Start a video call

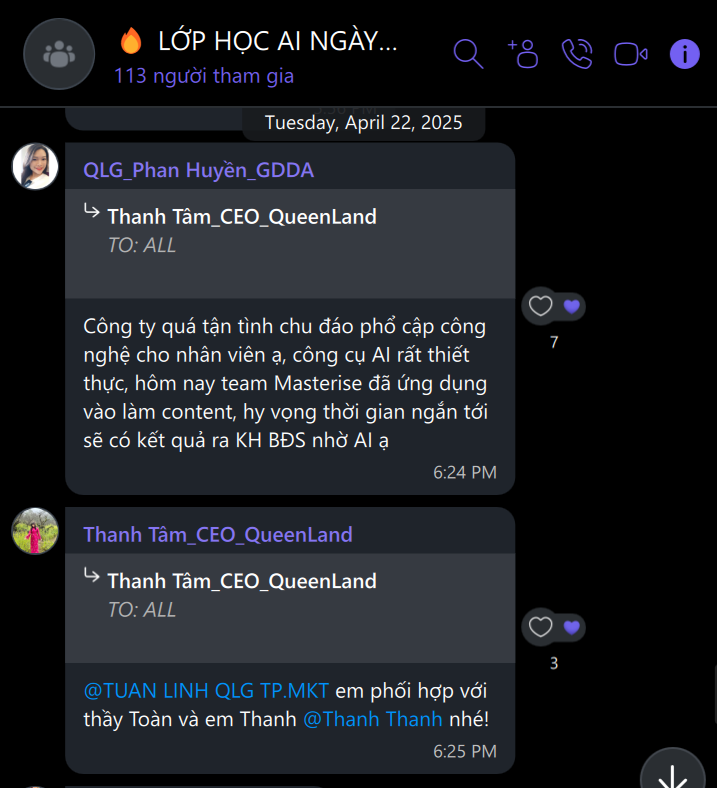[631, 53]
